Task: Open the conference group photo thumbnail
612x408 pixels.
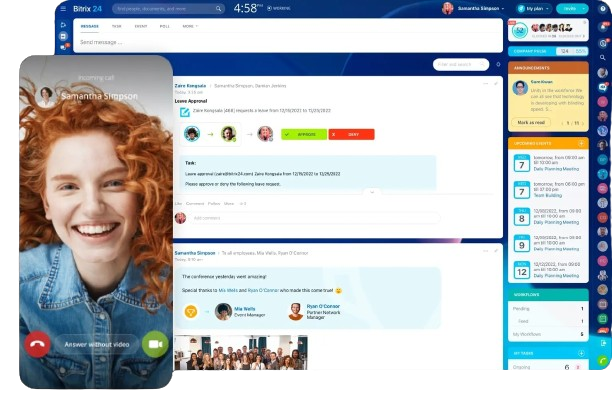Action: coord(241,352)
